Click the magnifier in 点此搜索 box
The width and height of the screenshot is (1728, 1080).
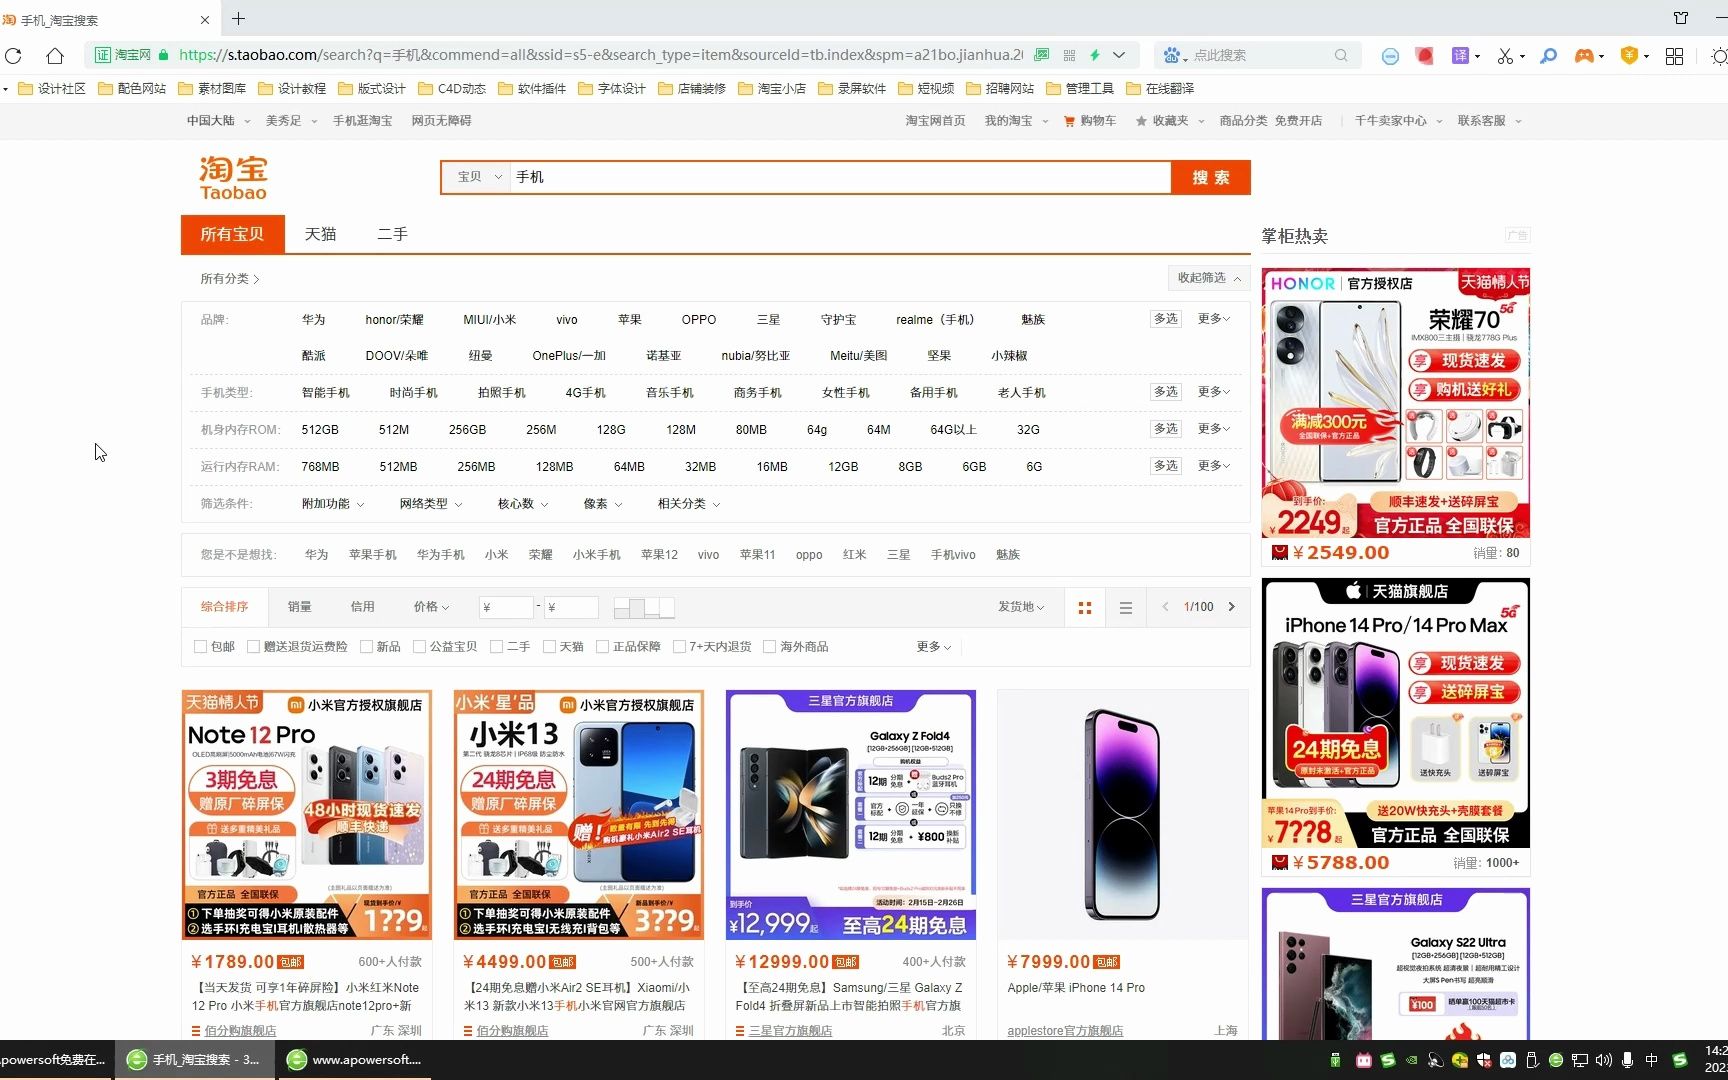(1341, 55)
